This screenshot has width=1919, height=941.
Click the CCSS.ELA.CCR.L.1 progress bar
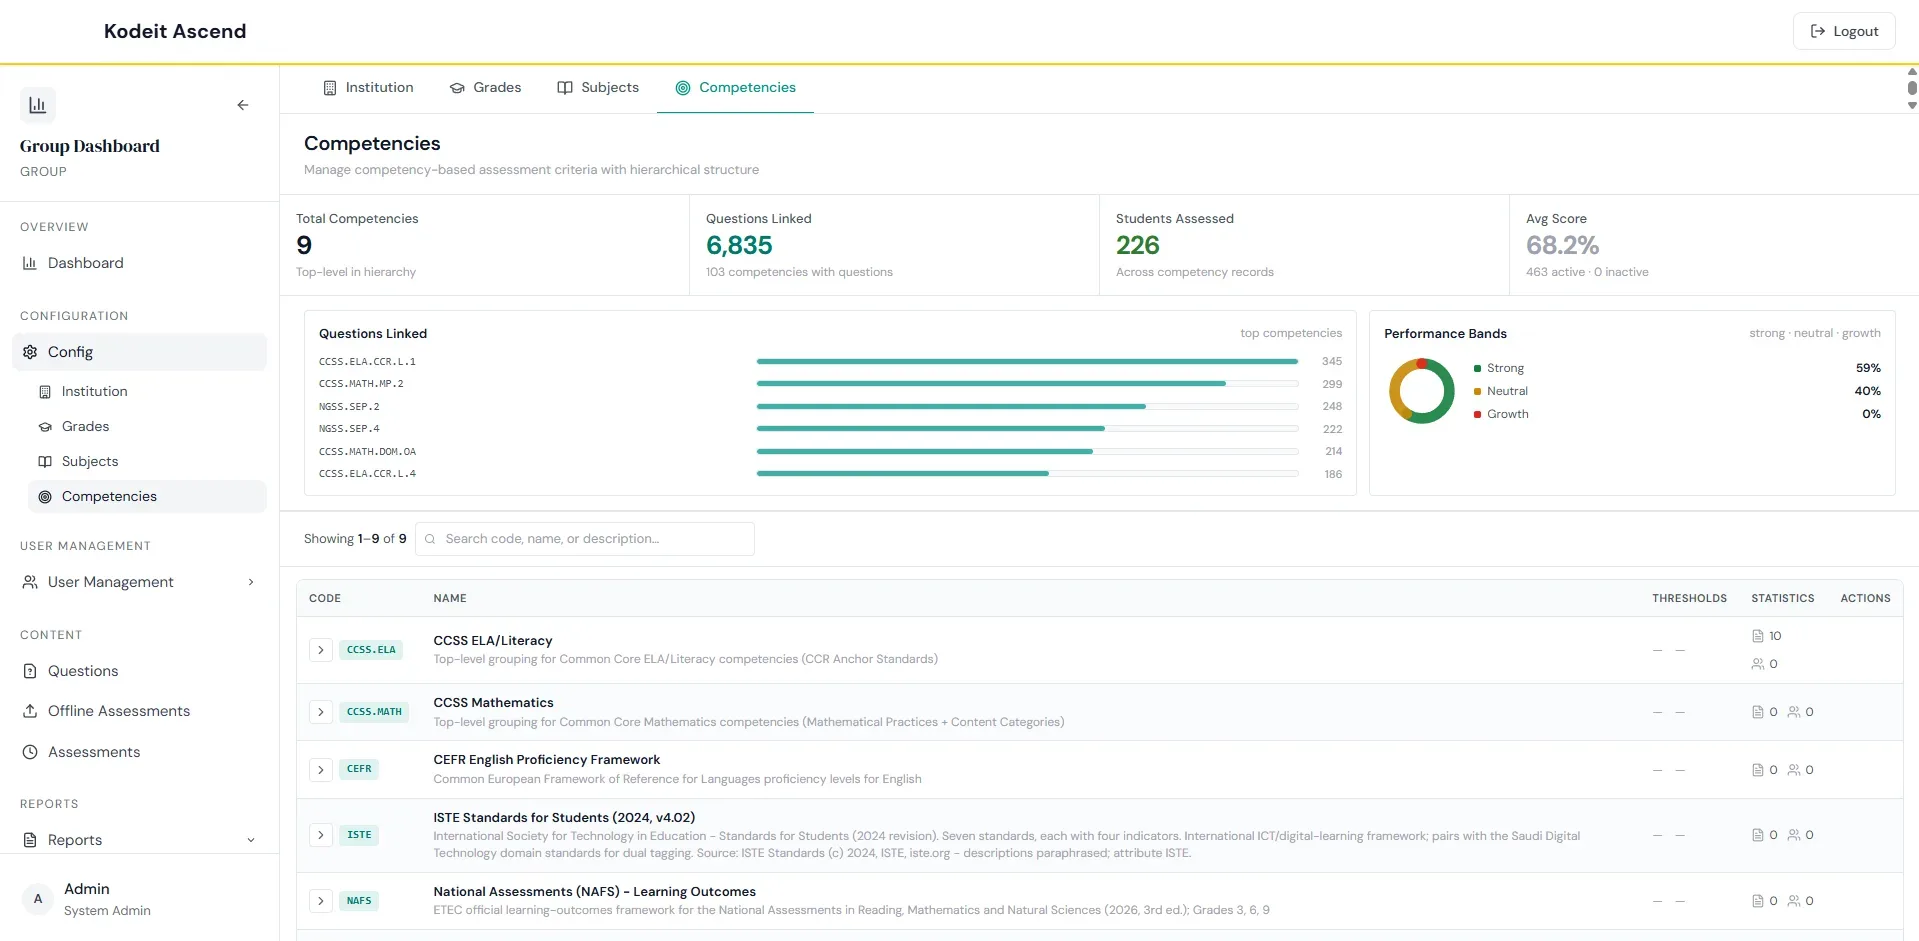pos(1027,362)
